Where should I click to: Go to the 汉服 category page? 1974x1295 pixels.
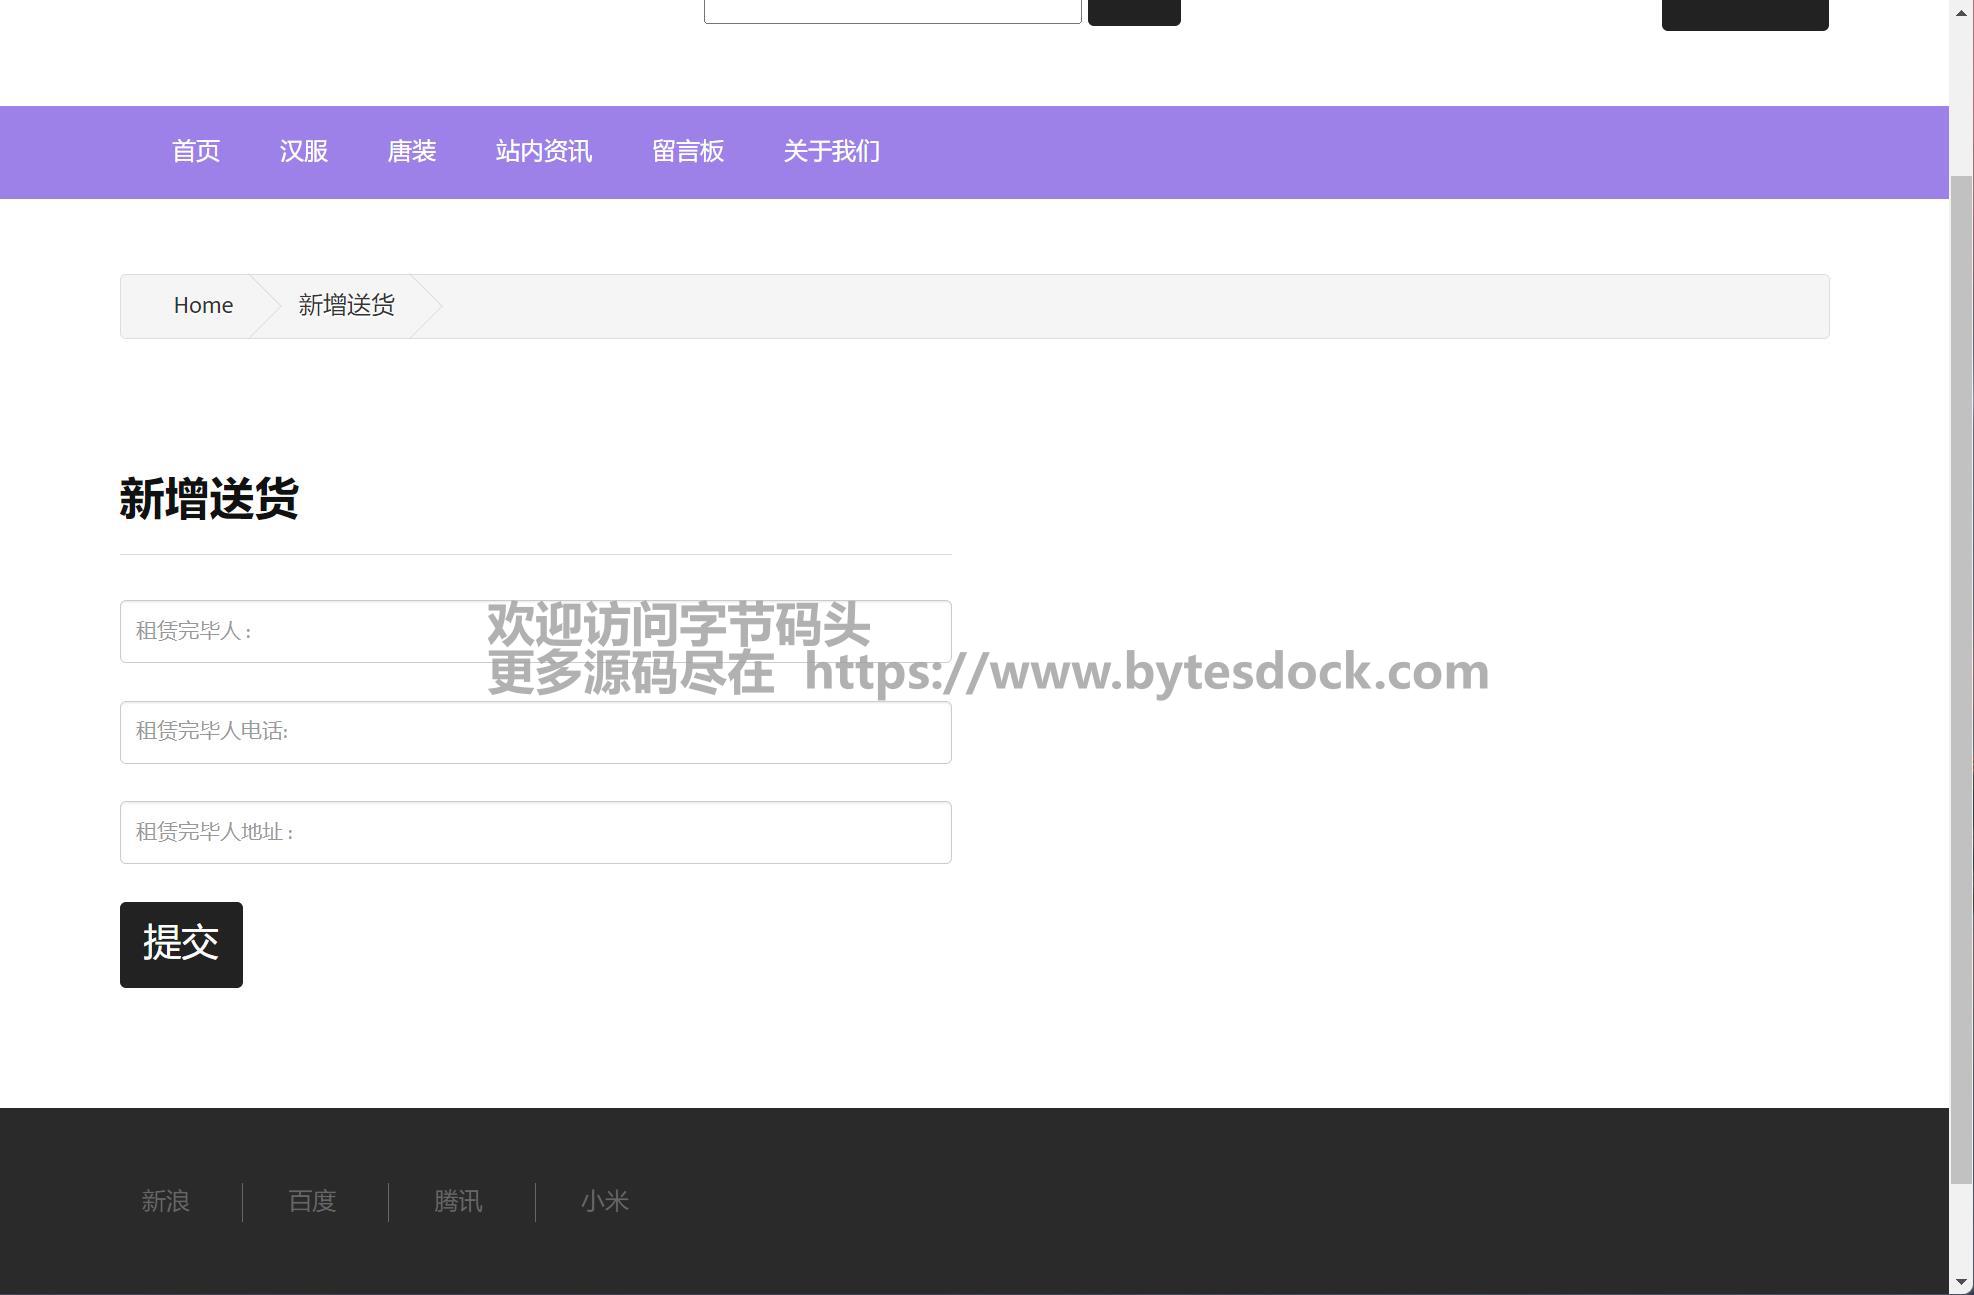click(x=303, y=151)
